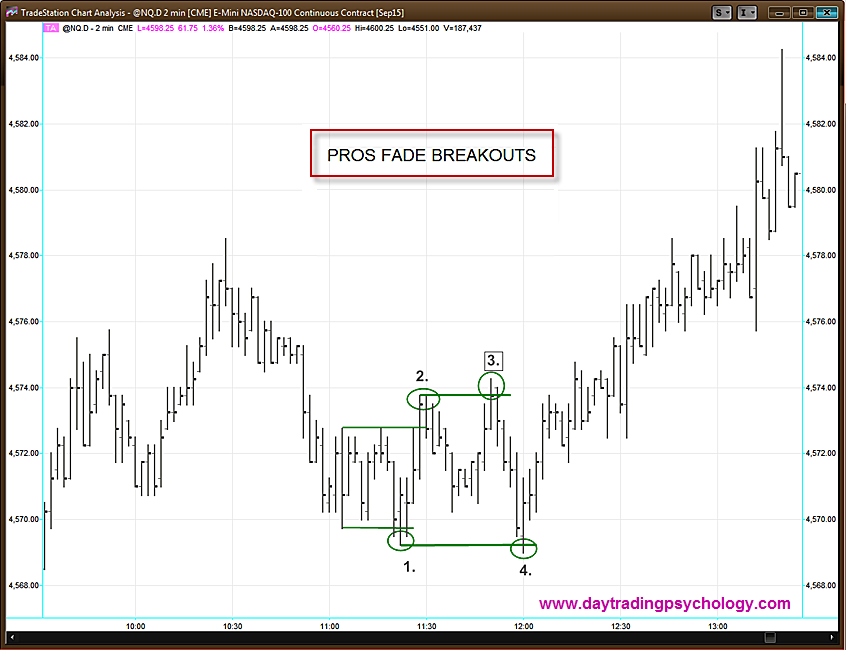Click the scroll-right arrow on horizontal scrollbar

tap(834, 637)
